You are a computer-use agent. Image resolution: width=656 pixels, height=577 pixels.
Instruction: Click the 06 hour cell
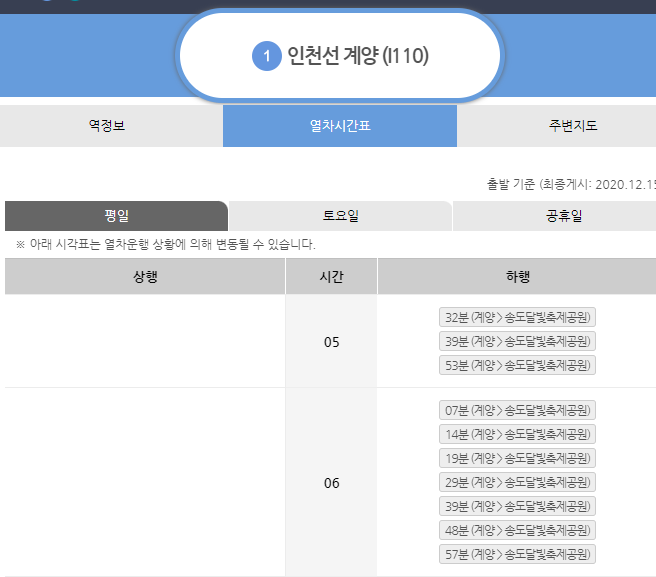pos(331,482)
